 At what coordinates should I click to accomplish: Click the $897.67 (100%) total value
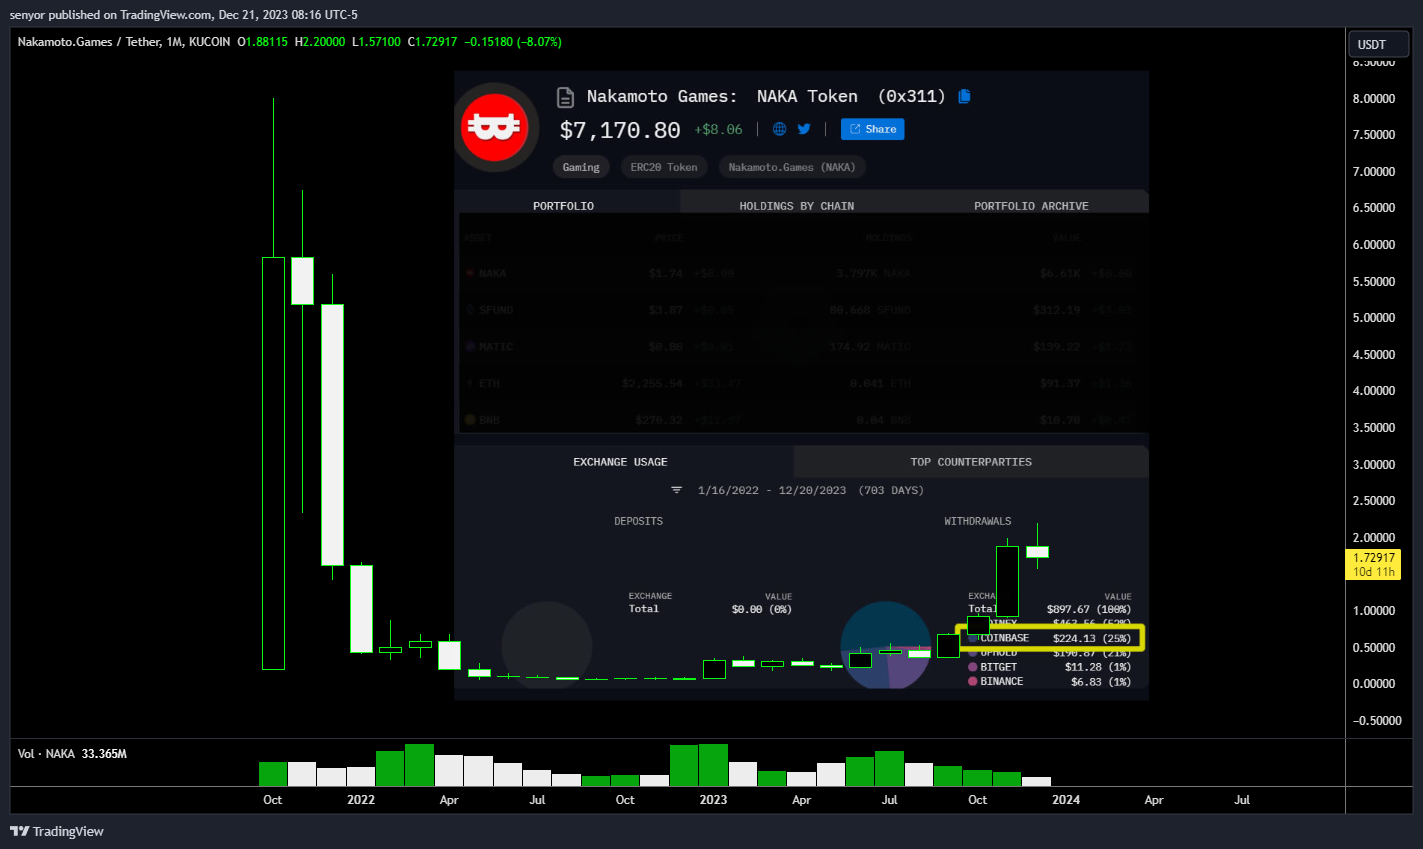pyautogui.click(x=1089, y=609)
